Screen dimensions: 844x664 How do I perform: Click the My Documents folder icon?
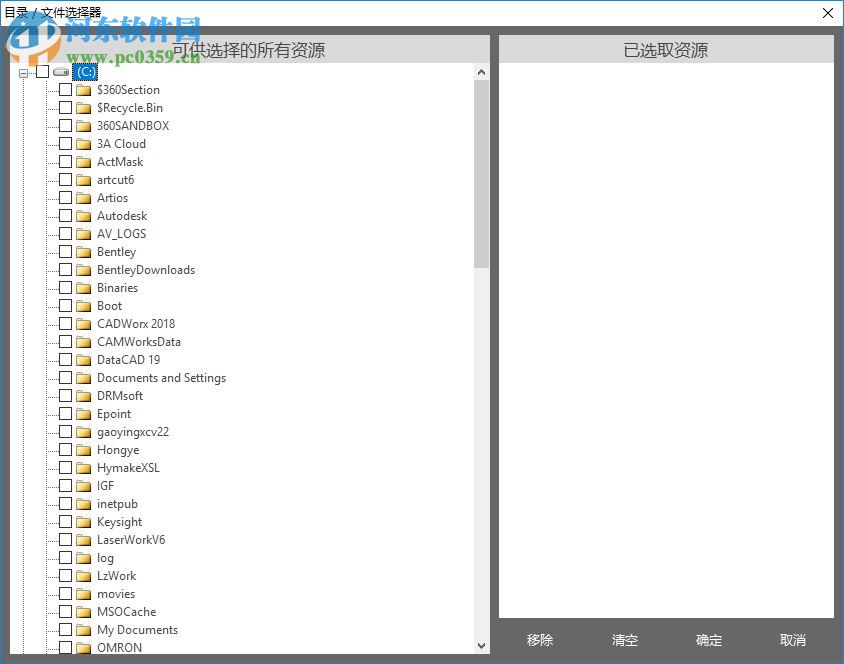tap(83, 629)
